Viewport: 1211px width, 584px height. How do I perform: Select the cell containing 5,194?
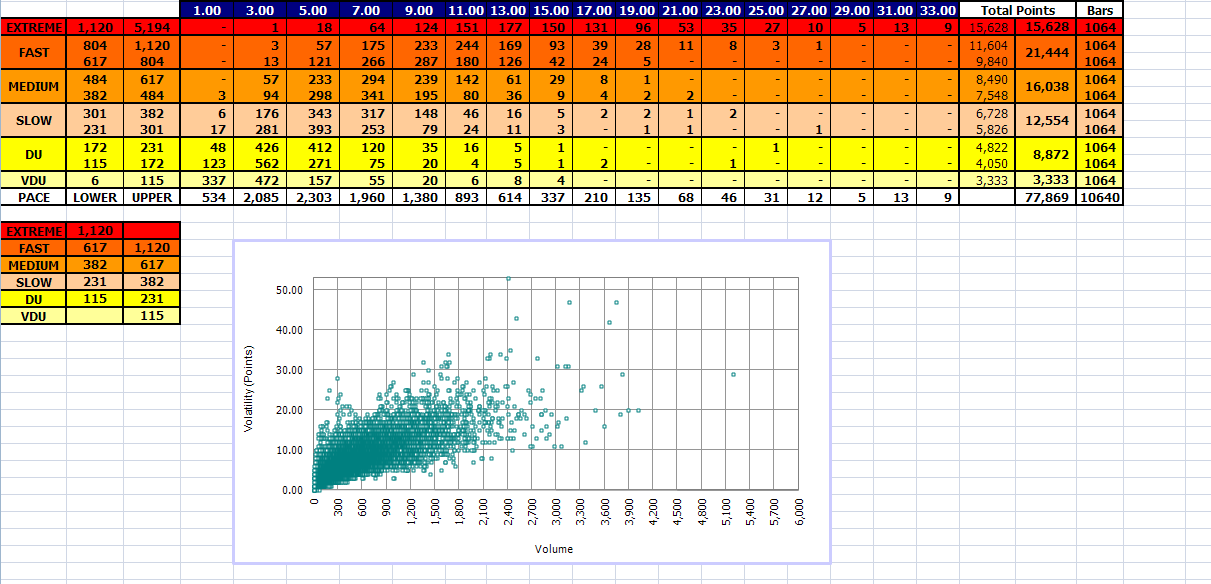[x=150, y=26]
